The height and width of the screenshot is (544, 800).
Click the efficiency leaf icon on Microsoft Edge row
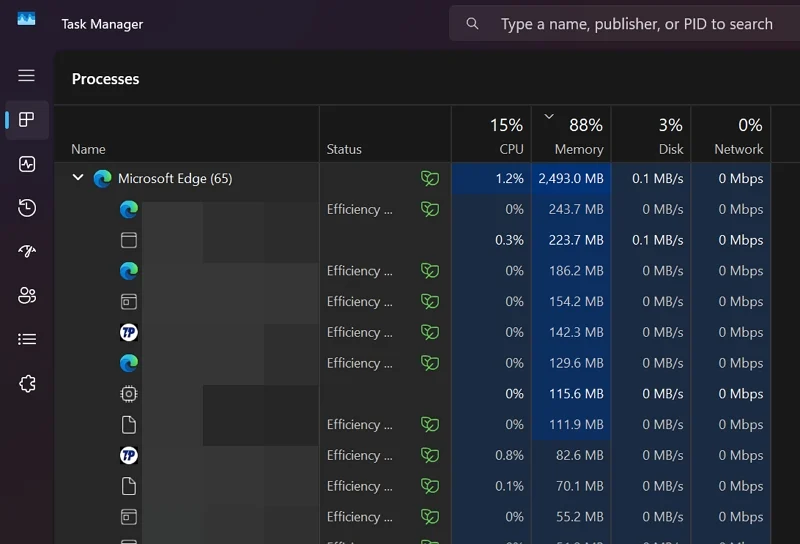[430, 179]
